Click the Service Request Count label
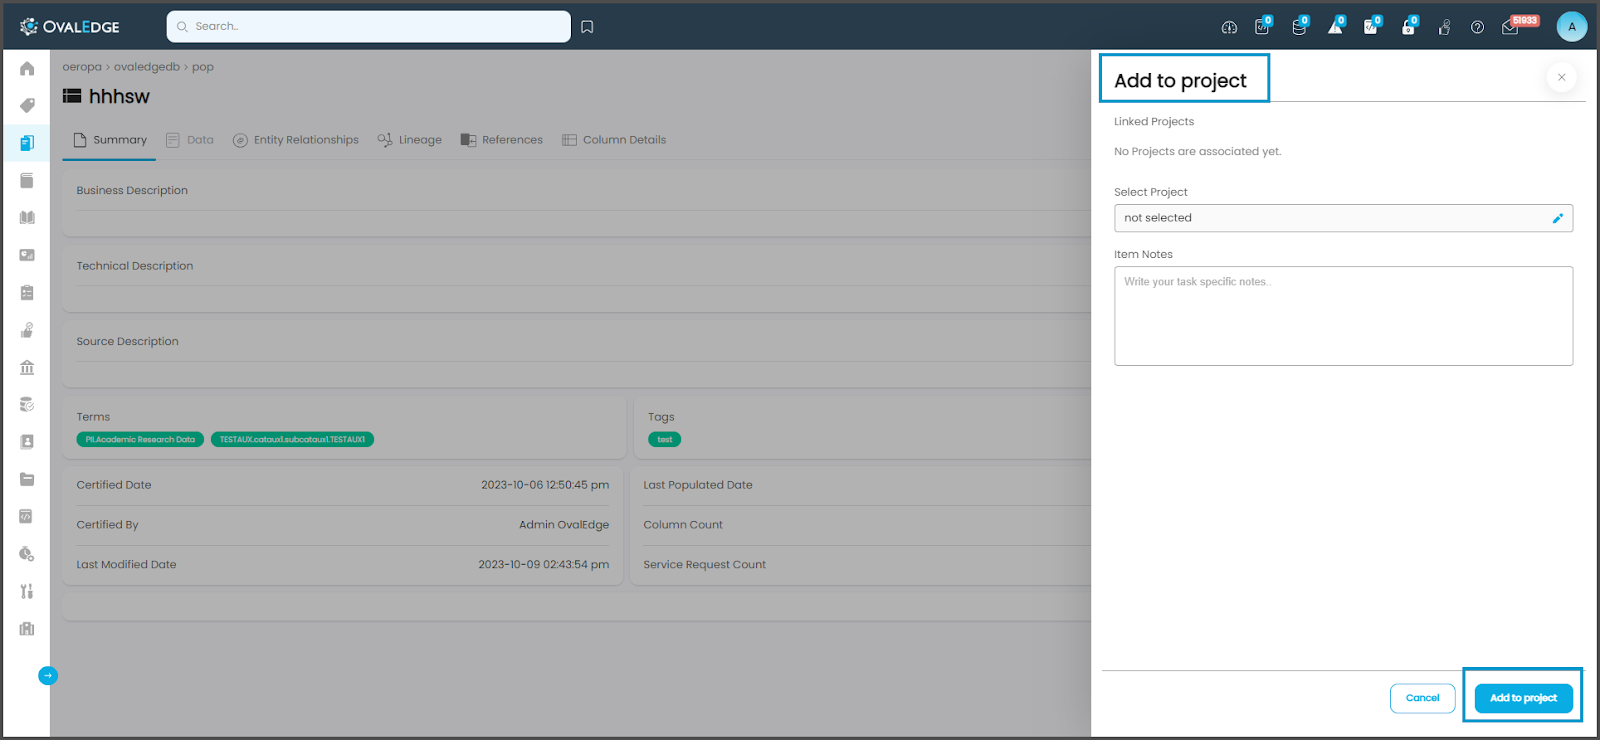 (x=705, y=565)
